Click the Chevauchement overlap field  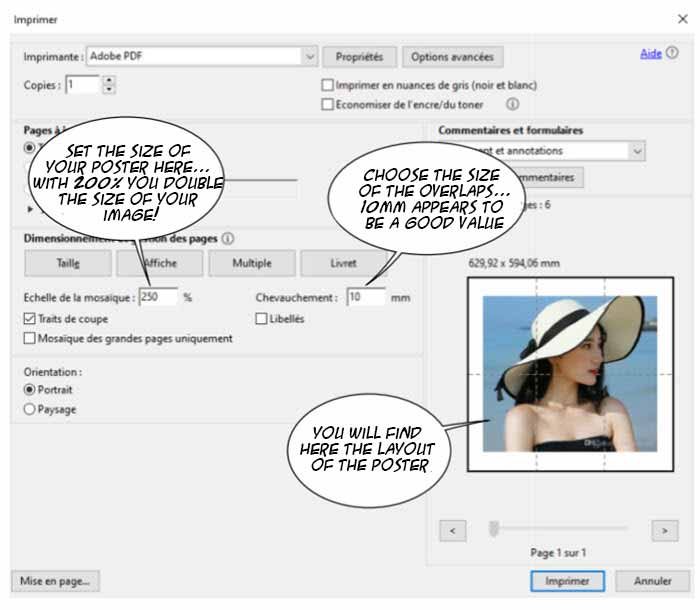[366, 297]
